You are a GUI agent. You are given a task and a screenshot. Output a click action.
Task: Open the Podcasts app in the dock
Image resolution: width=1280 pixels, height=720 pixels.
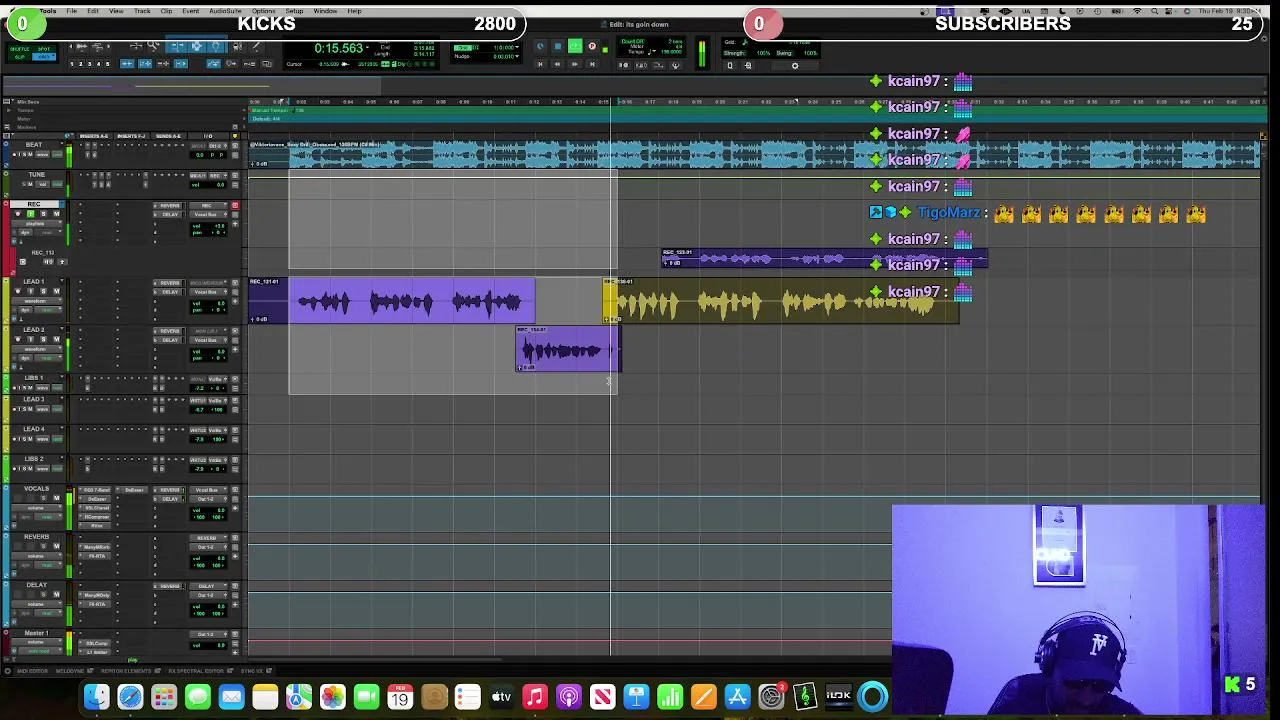pos(569,697)
